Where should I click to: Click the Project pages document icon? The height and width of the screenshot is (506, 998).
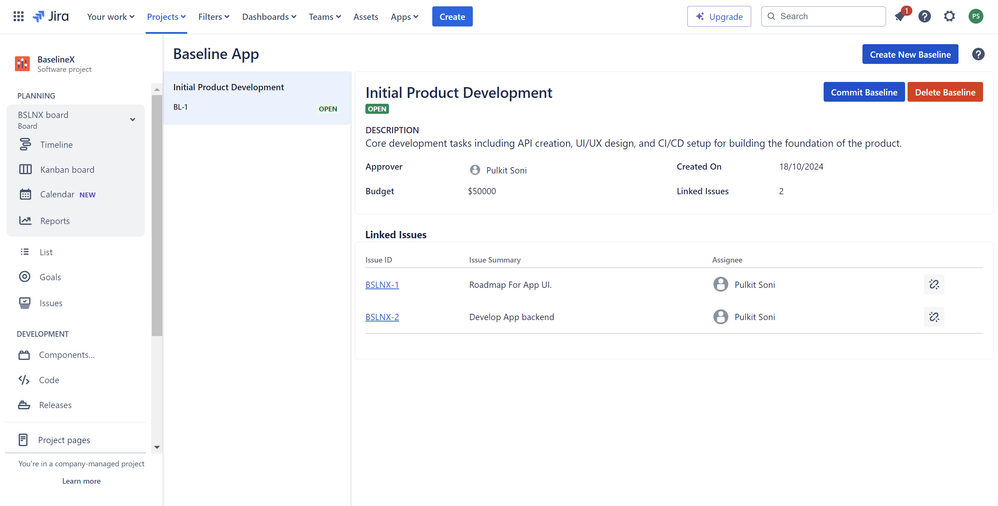click(24, 440)
